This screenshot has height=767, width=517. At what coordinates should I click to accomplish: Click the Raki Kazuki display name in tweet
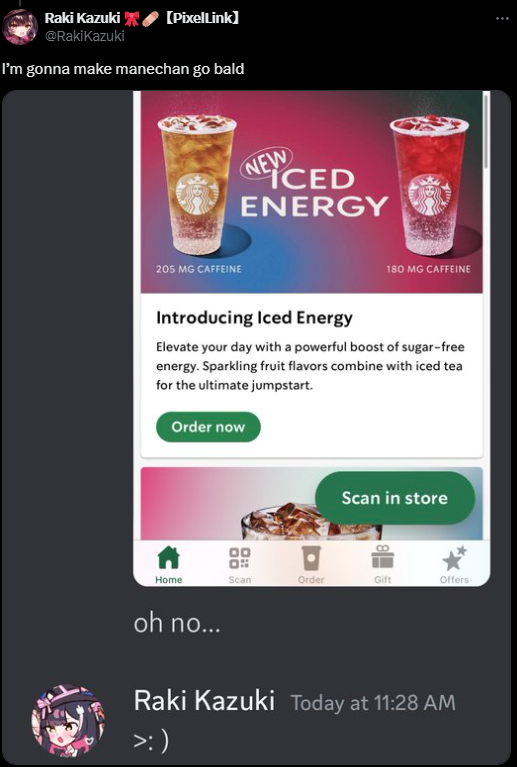coord(82,18)
